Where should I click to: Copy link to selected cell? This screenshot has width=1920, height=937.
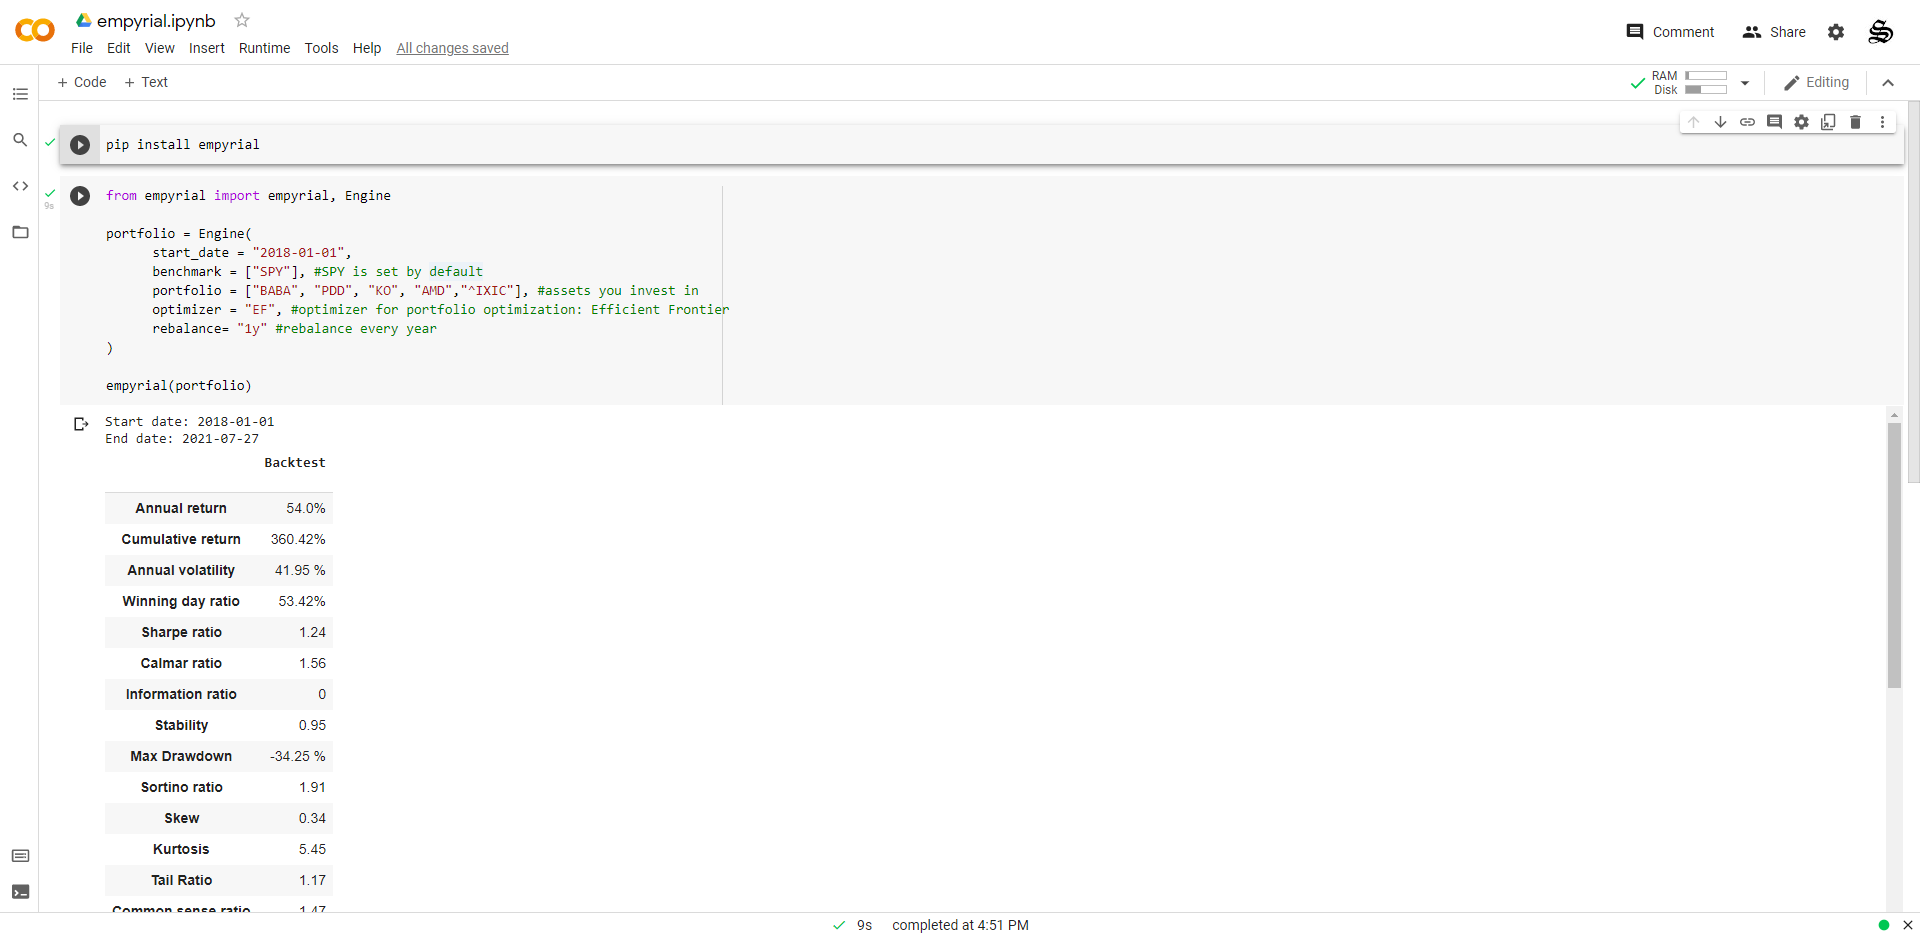tap(1748, 122)
